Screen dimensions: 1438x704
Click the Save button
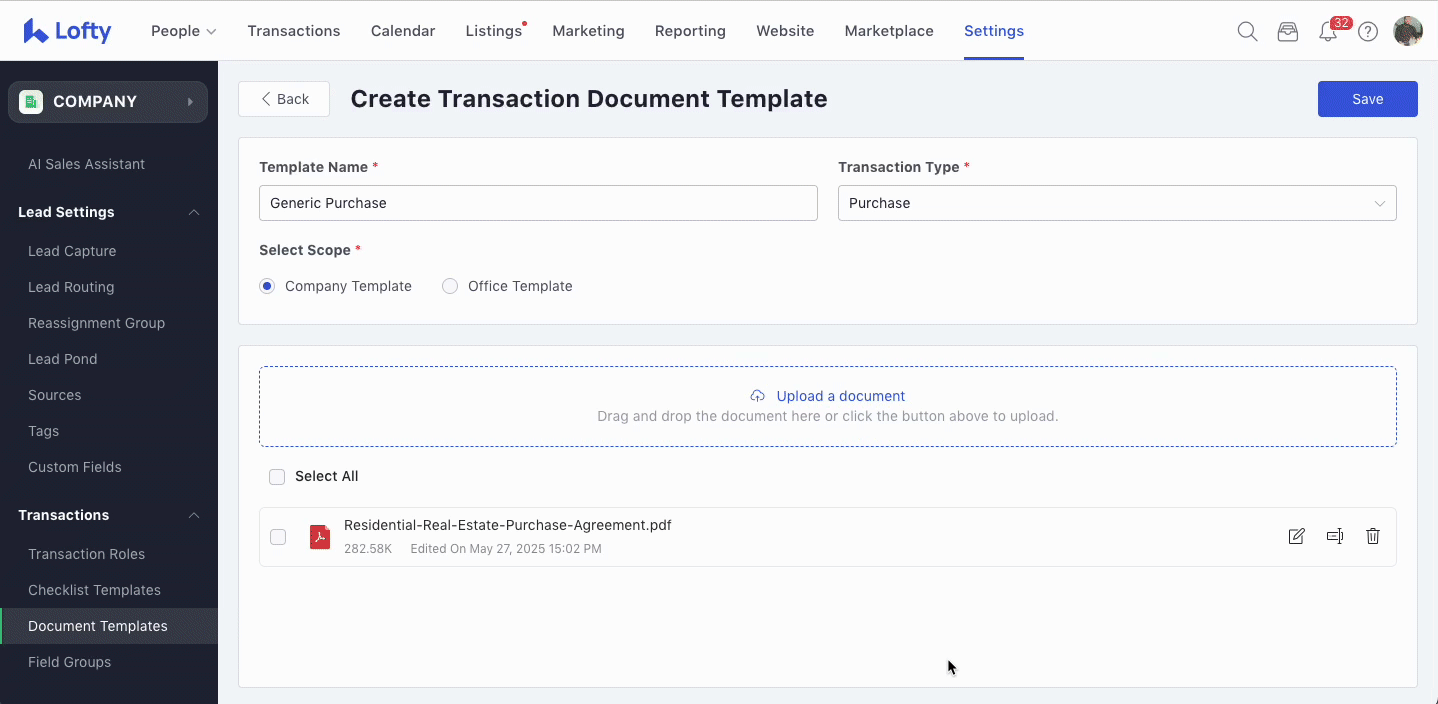click(1368, 99)
